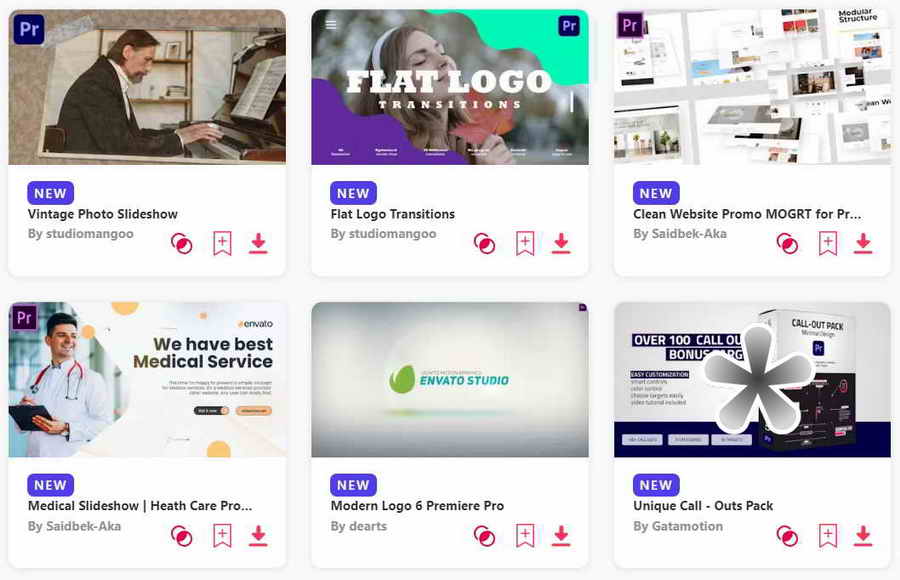Image resolution: width=900 pixels, height=580 pixels.
Task: Bookmark the Vintage Photo Slideshow item
Action: [x=222, y=243]
